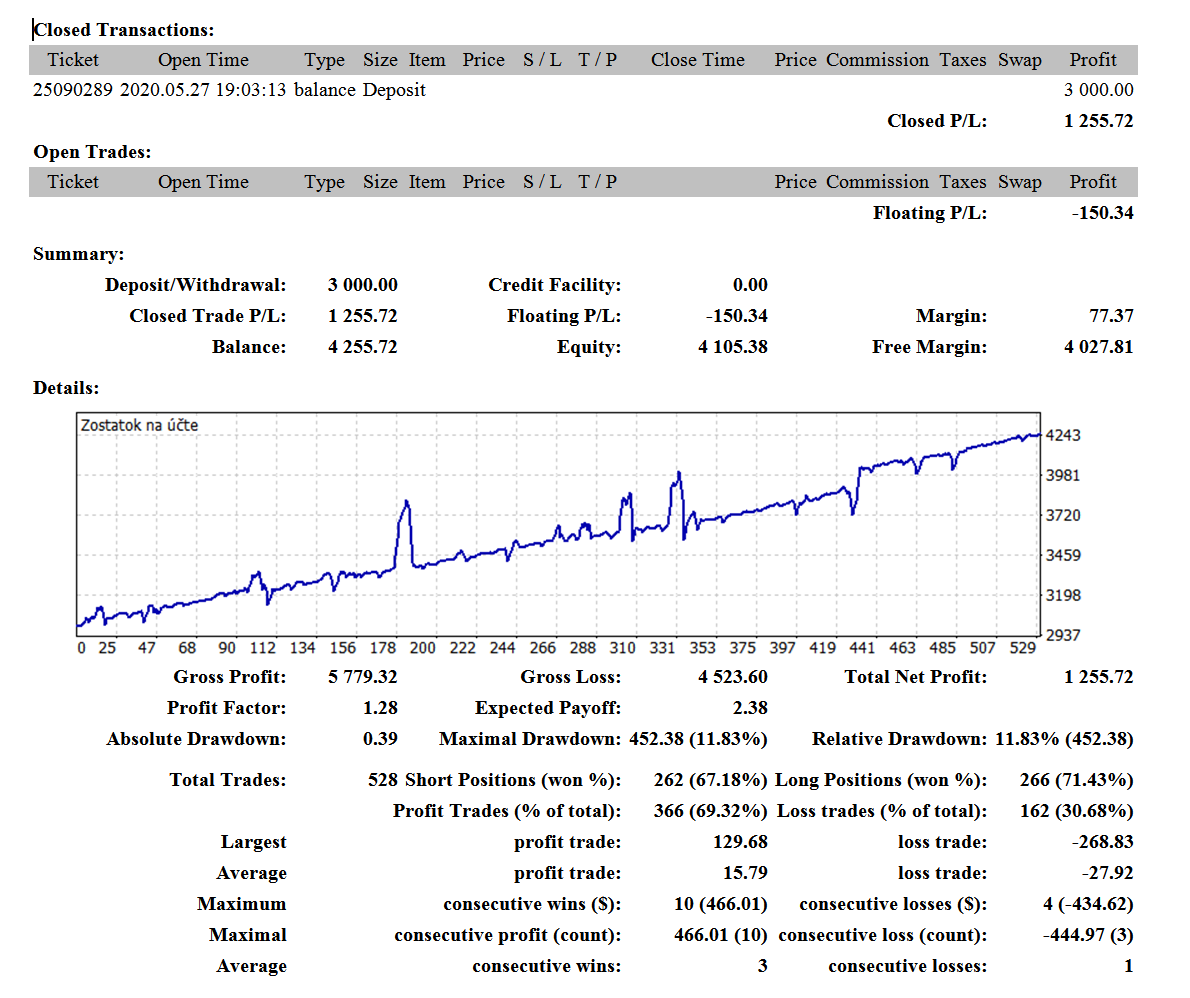Click the Maximal Drawdown value 452.38 (11.83%)
1190x998 pixels.
coord(698,739)
